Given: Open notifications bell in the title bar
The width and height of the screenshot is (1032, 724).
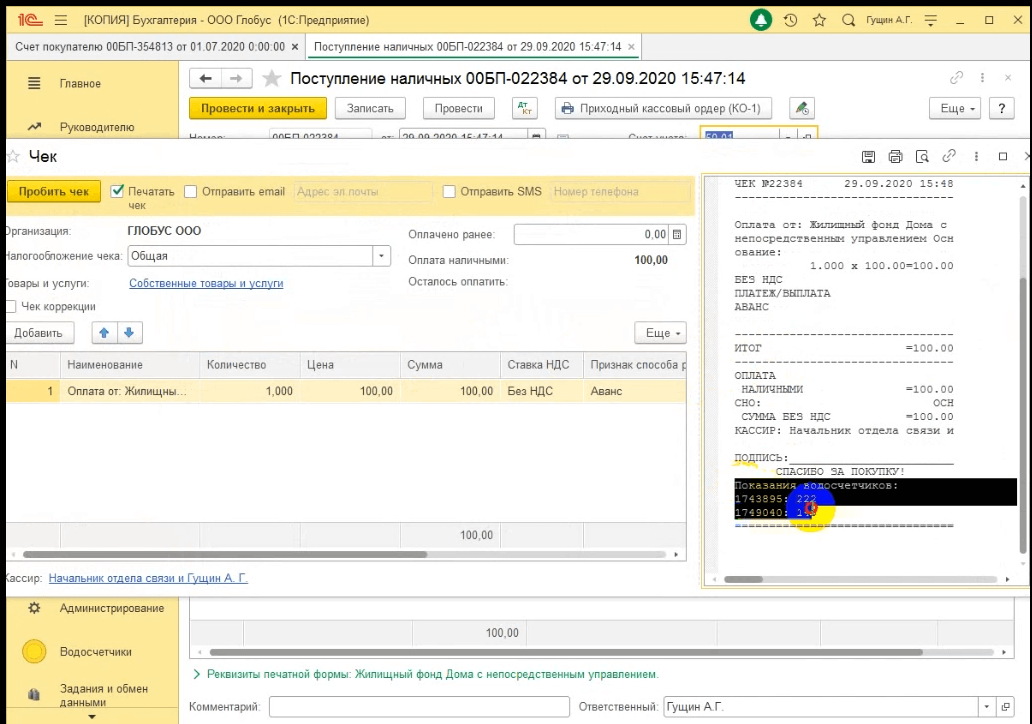Looking at the screenshot, I should (761, 20).
